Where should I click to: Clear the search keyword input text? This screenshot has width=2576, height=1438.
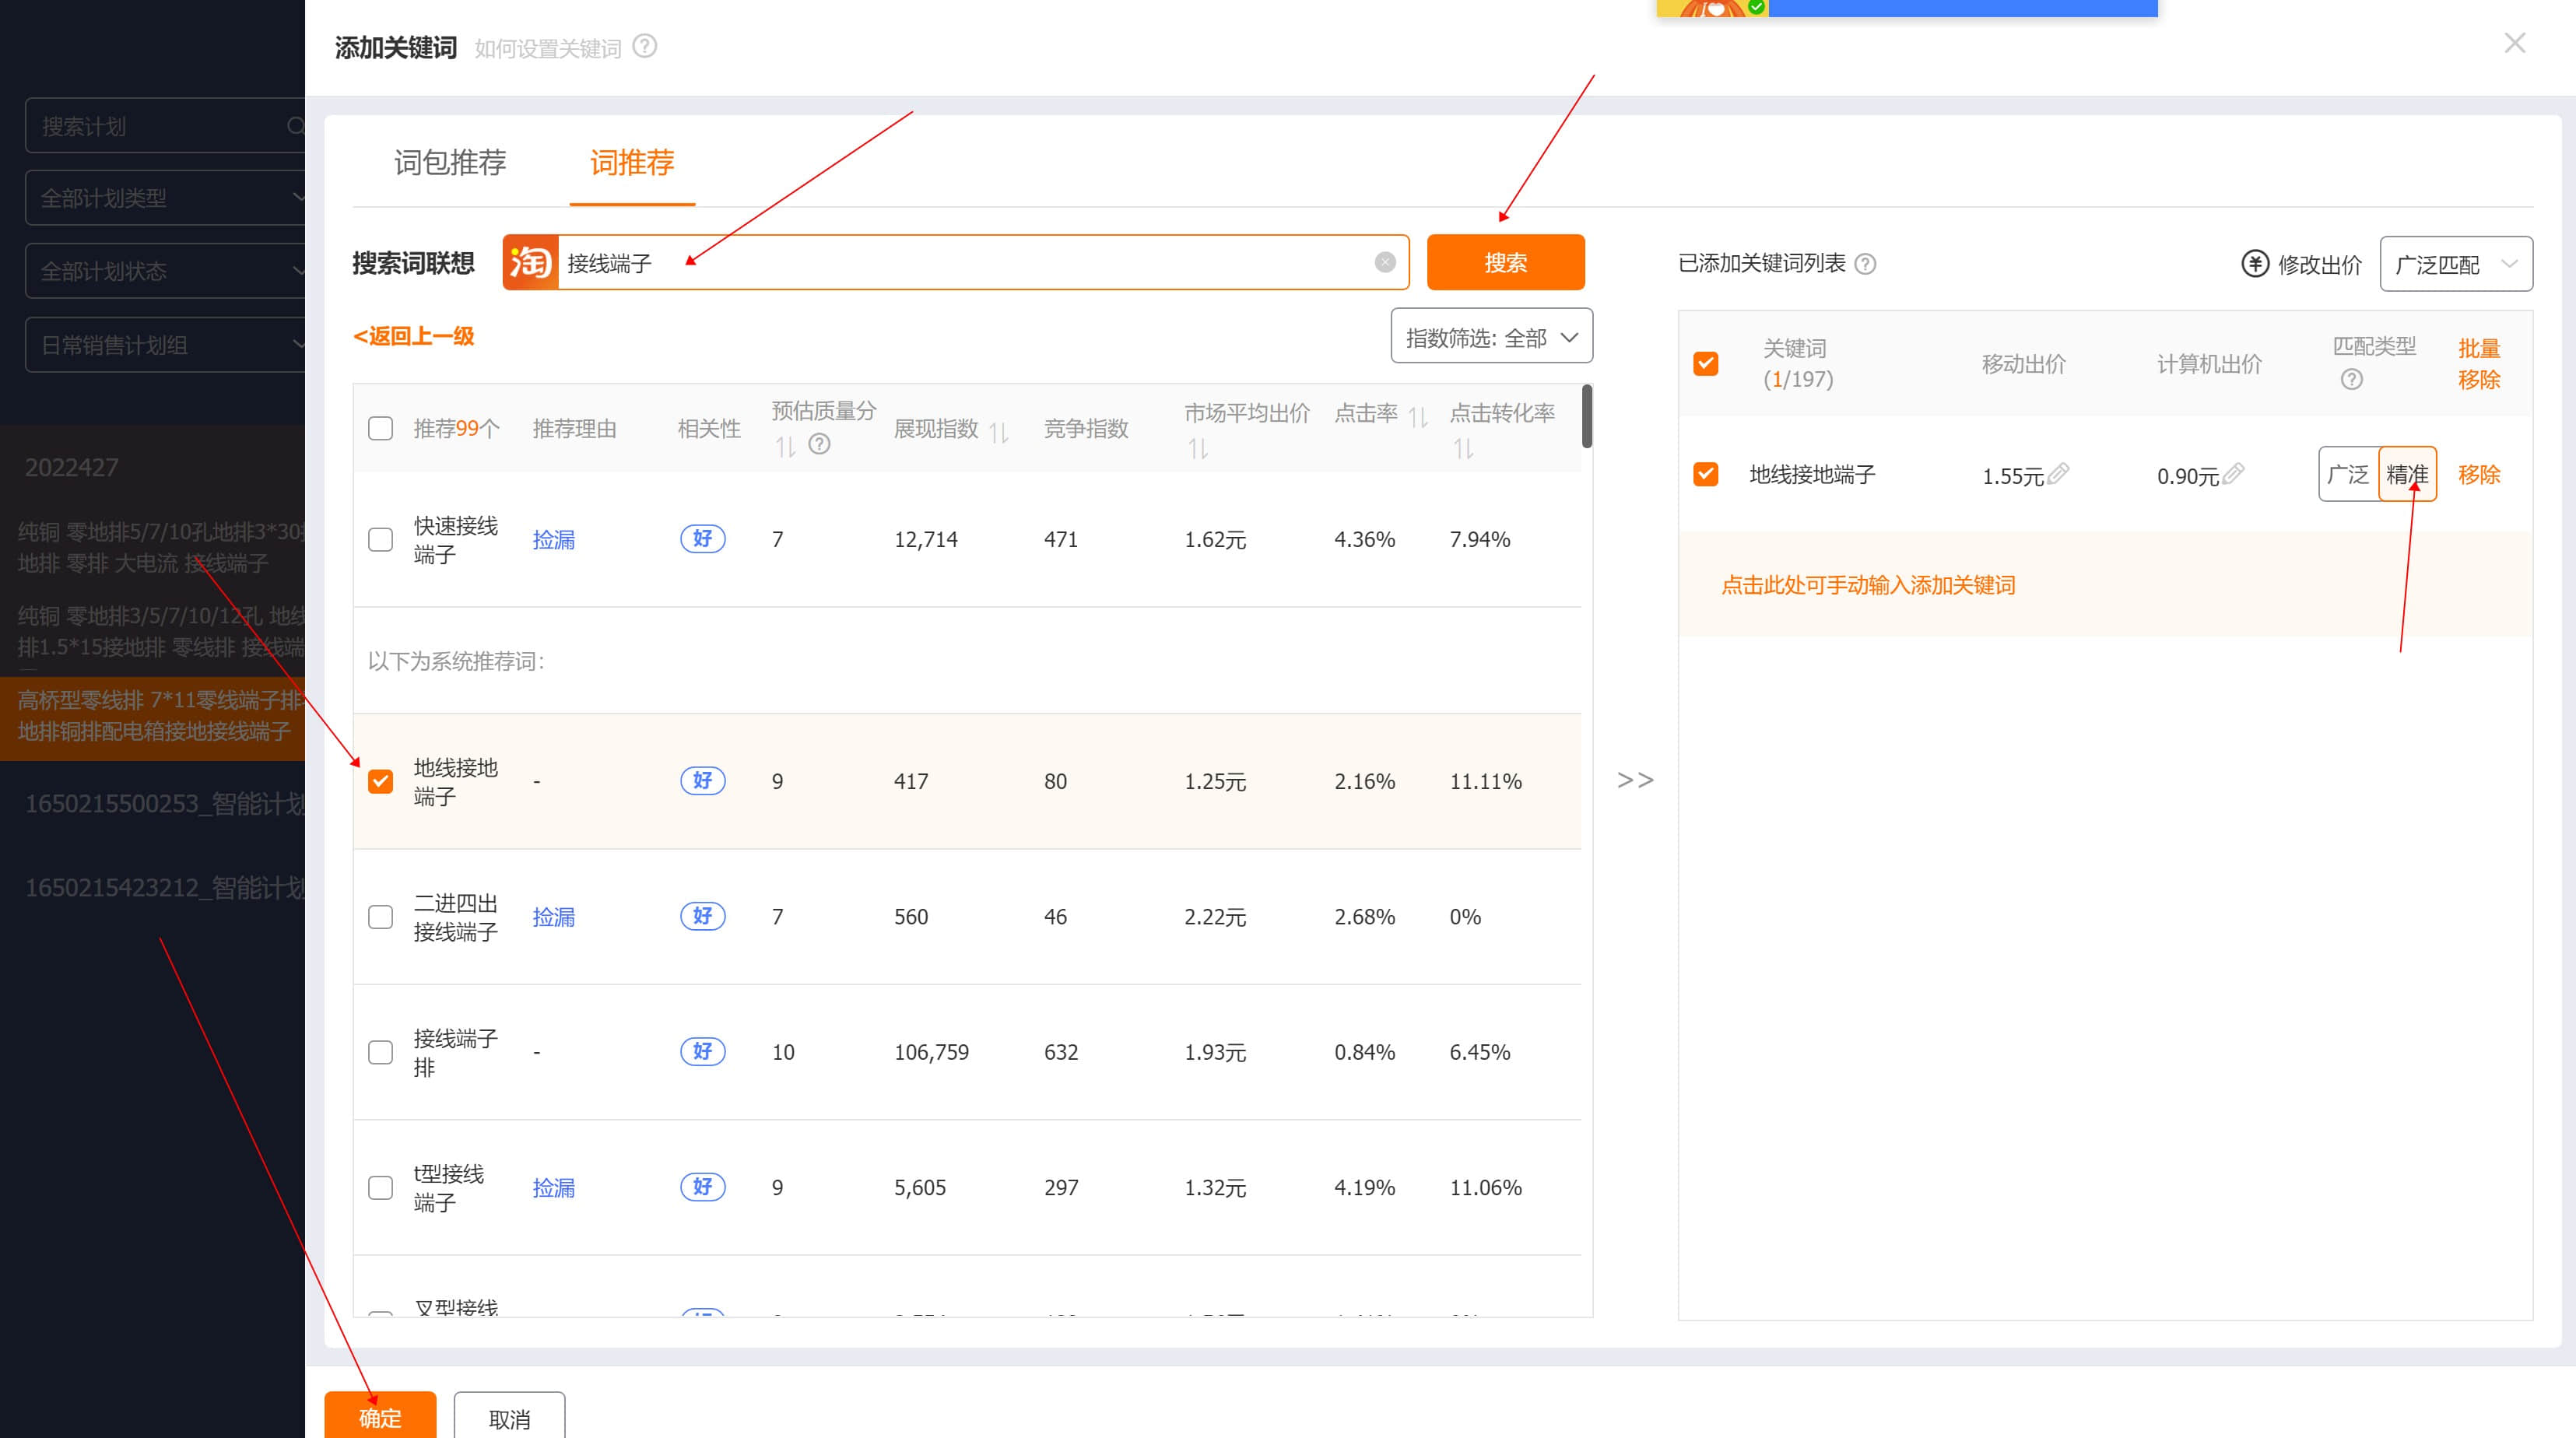pos(1385,262)
